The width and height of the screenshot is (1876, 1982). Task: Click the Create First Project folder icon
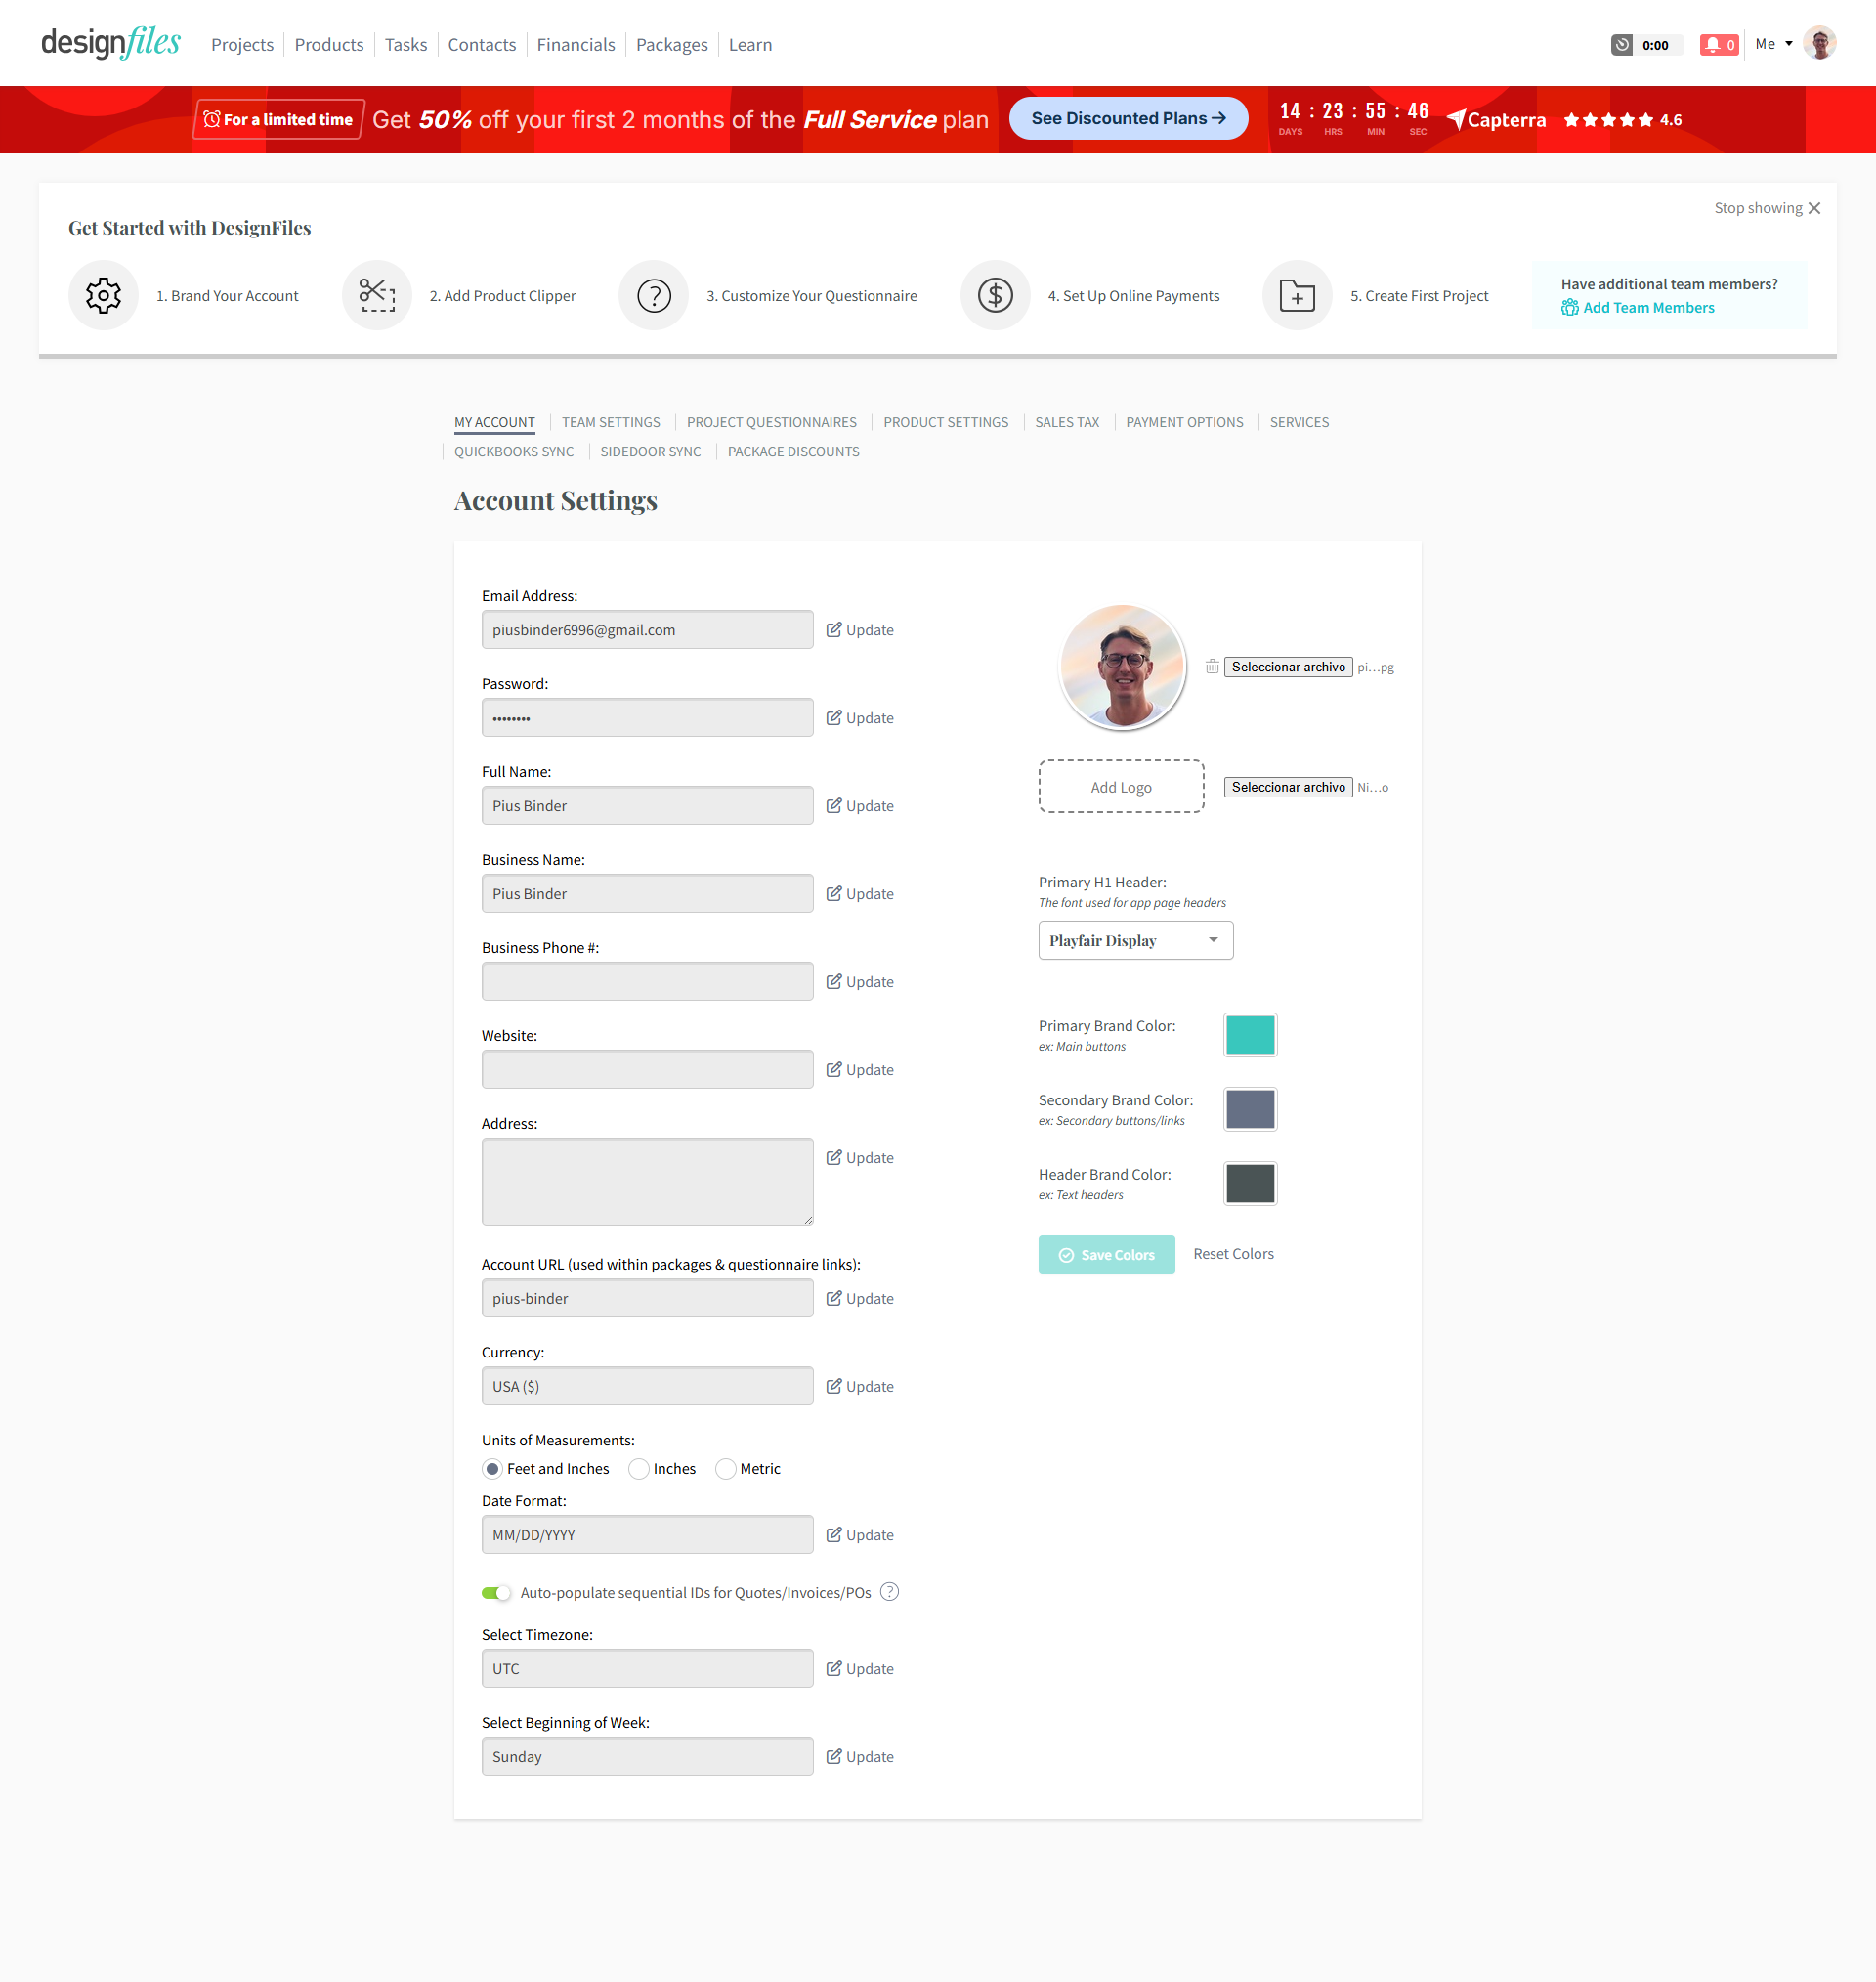(x=1297, y=295)
